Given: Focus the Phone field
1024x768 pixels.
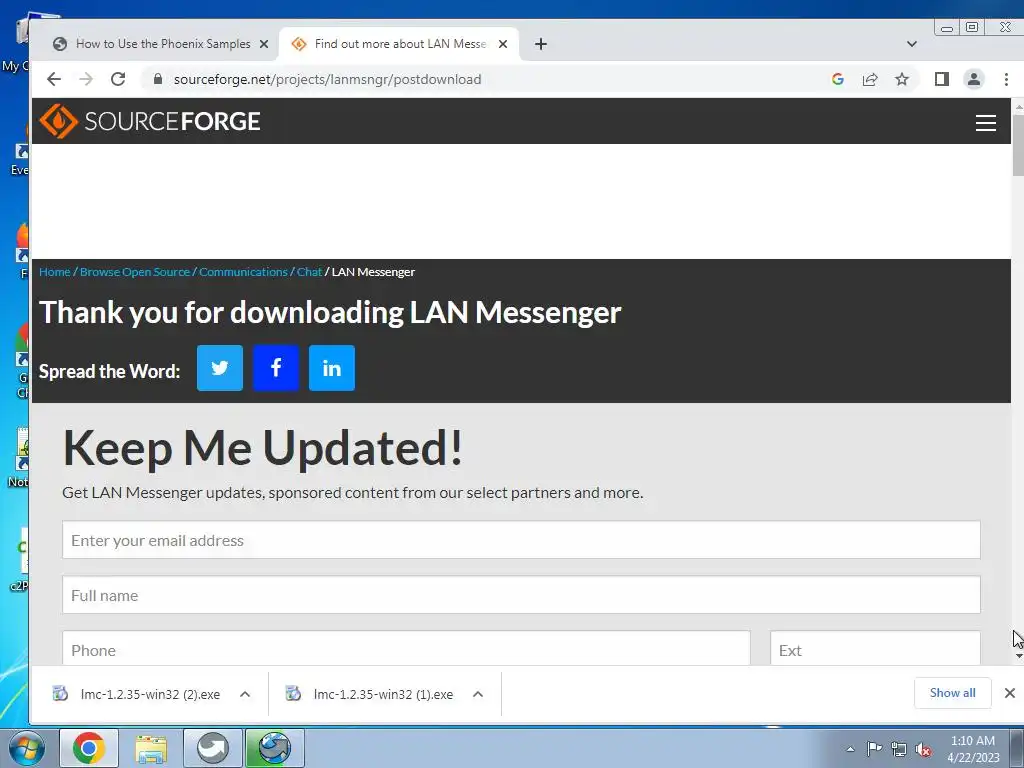Looking at the screenshot, I should click(x=406, y=648).
